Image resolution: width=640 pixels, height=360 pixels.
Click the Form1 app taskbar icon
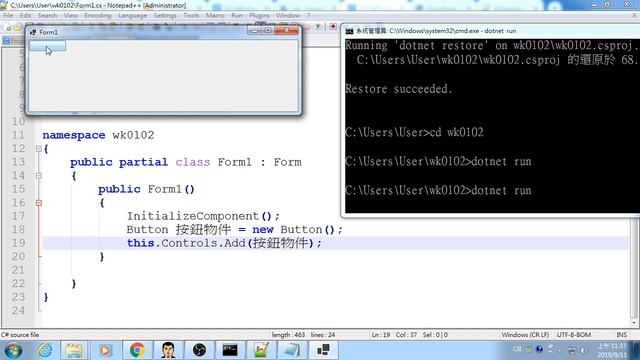point(323,350)
